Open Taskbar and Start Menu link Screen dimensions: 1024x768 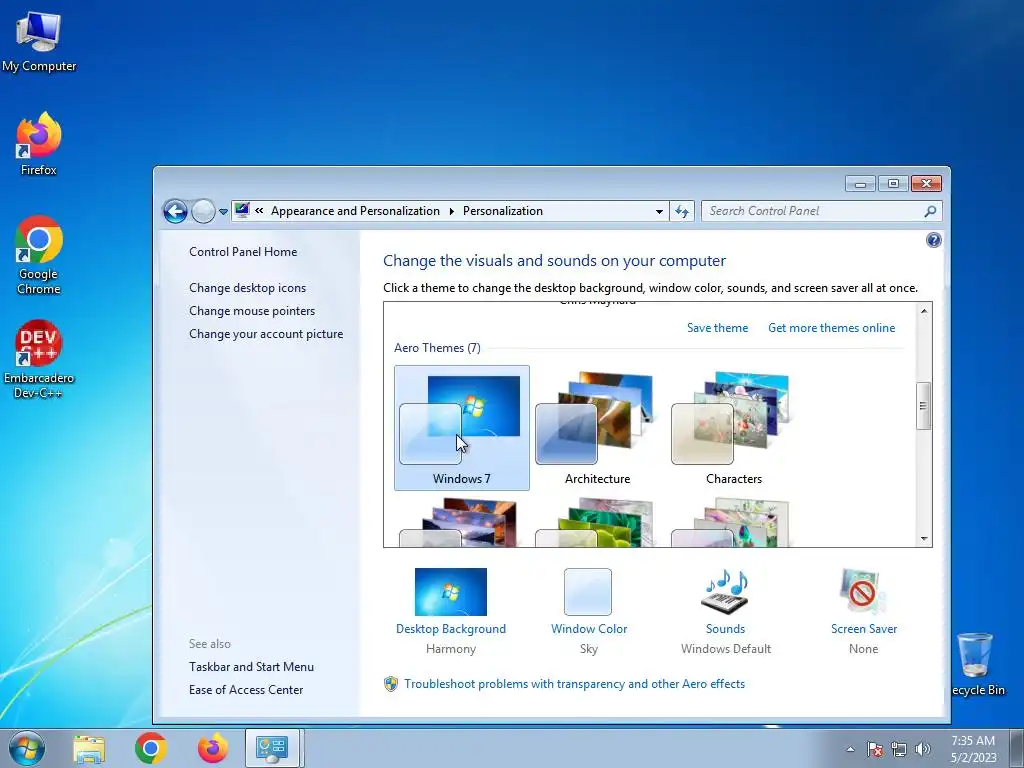(251, 667)
